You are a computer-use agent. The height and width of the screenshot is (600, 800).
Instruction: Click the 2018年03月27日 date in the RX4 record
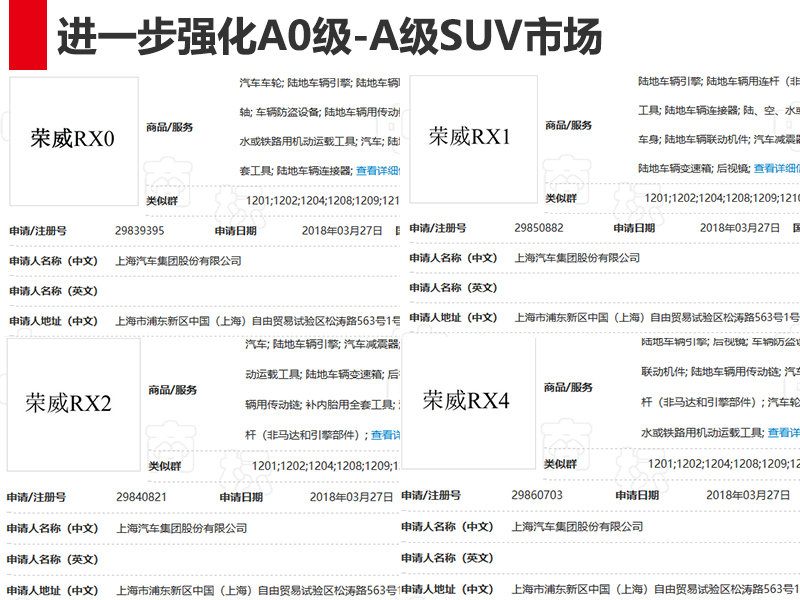(748, 495)
